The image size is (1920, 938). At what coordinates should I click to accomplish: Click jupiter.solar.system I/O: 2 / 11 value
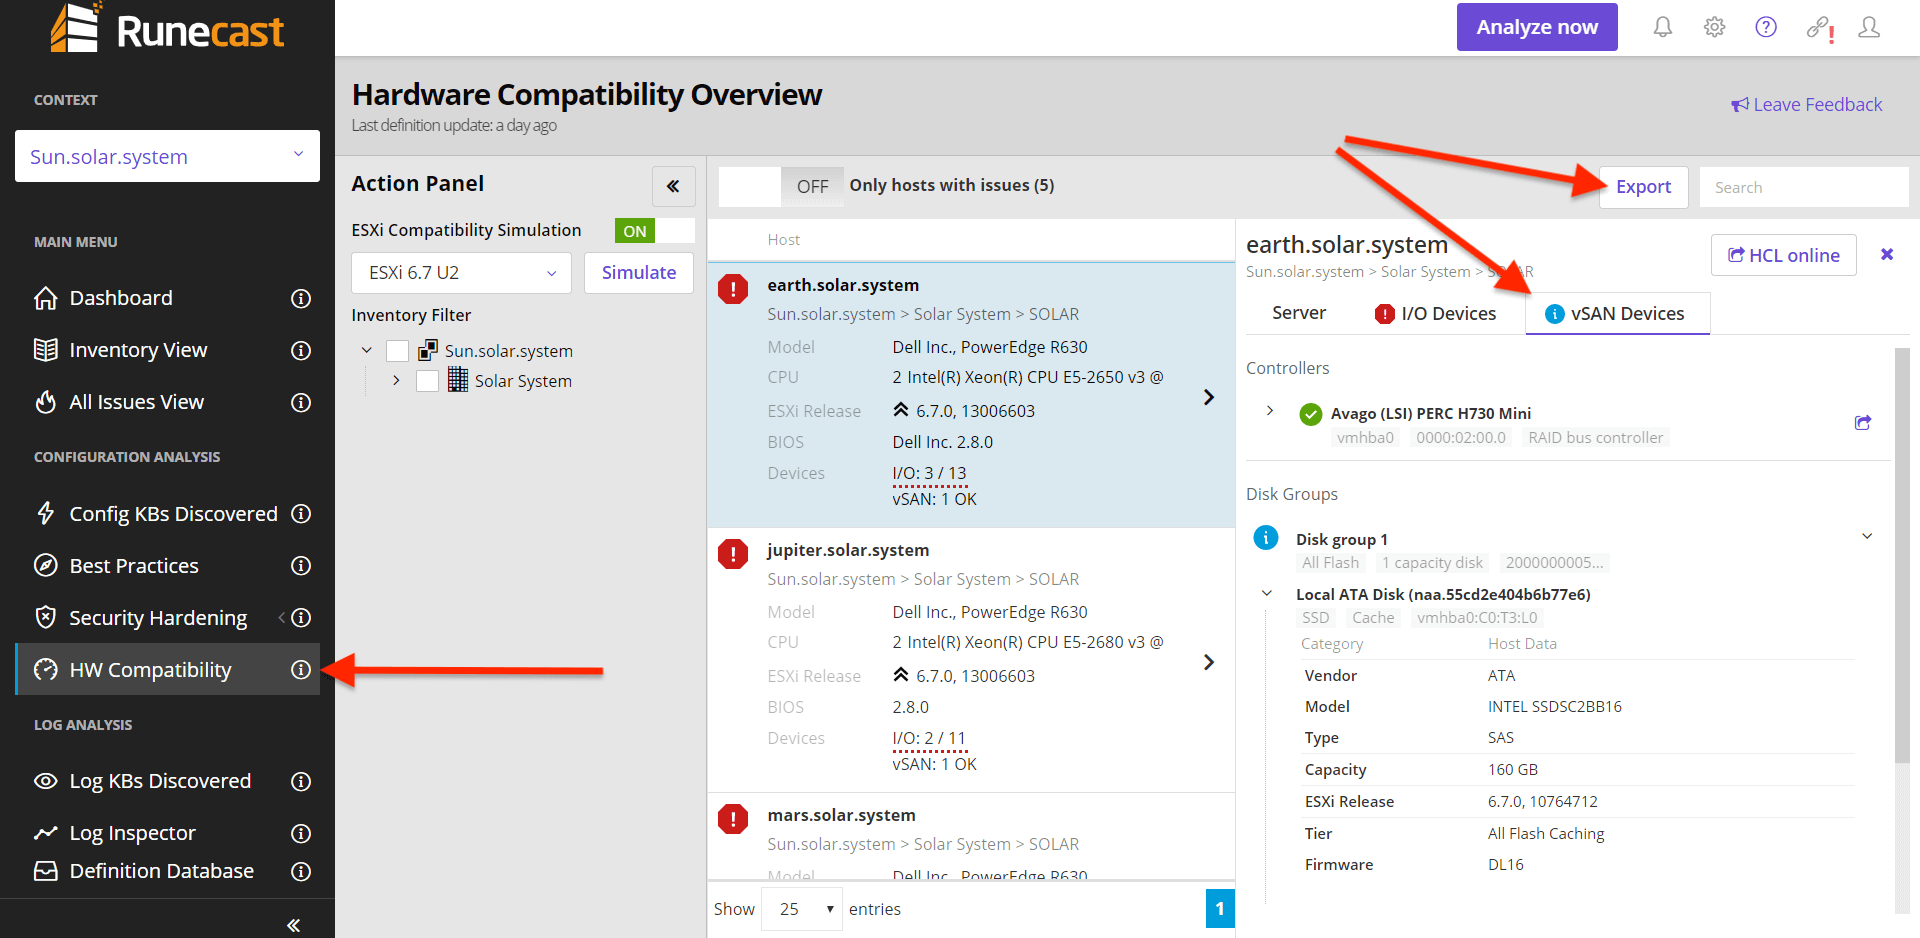[x=929, y=738]
